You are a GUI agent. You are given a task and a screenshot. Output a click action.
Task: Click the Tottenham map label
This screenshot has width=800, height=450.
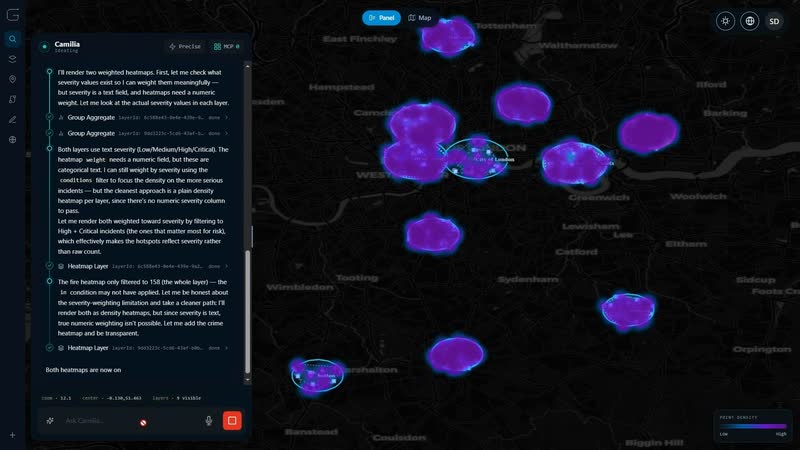pyautogui.click(x=506, y=26)
